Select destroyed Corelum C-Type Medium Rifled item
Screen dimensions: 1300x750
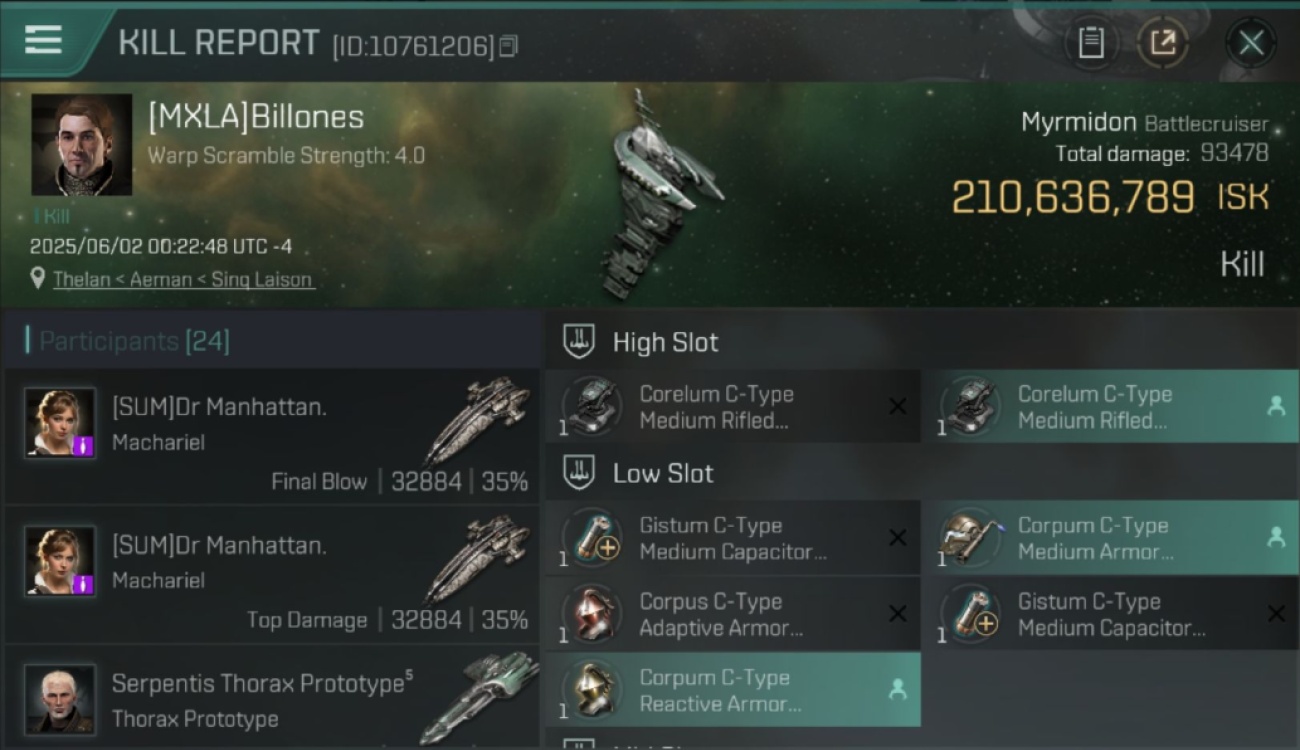(733, 406)
